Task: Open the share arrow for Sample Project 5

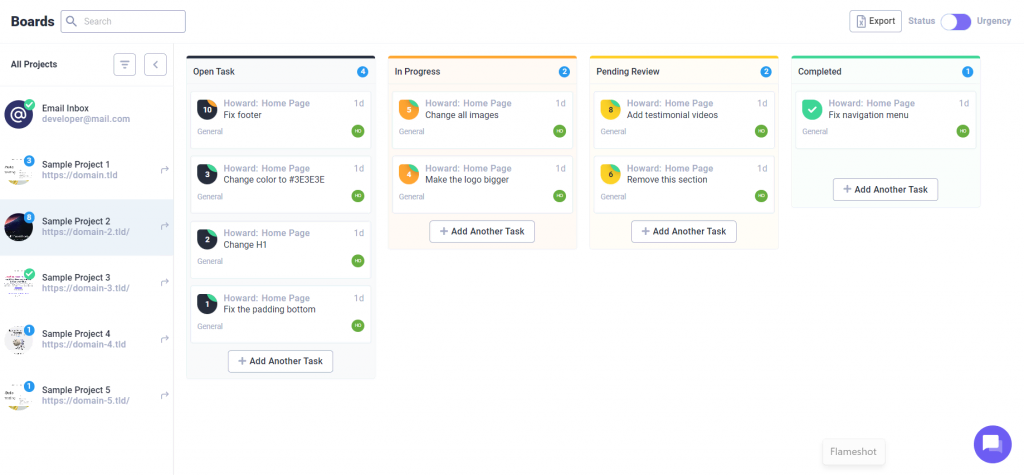Action: click(165, 395)
